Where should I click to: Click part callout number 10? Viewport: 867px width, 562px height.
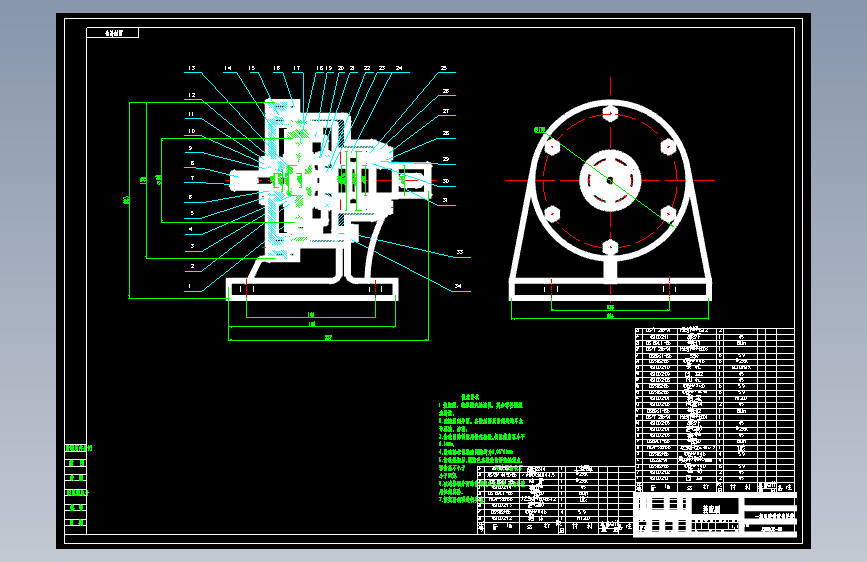pyautogui.click(x=192, y=131)
